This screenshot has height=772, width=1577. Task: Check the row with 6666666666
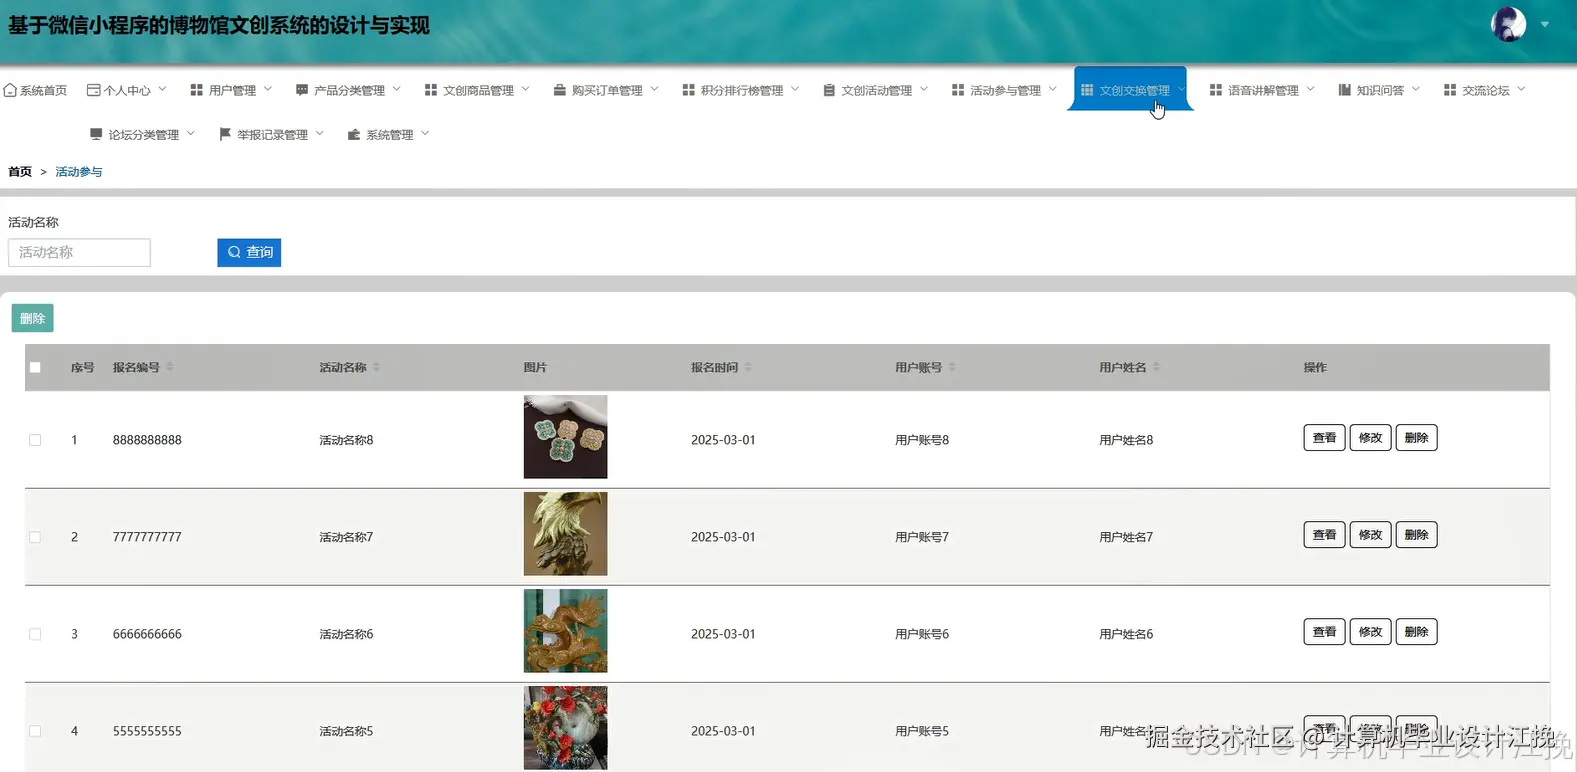(35, 634)
